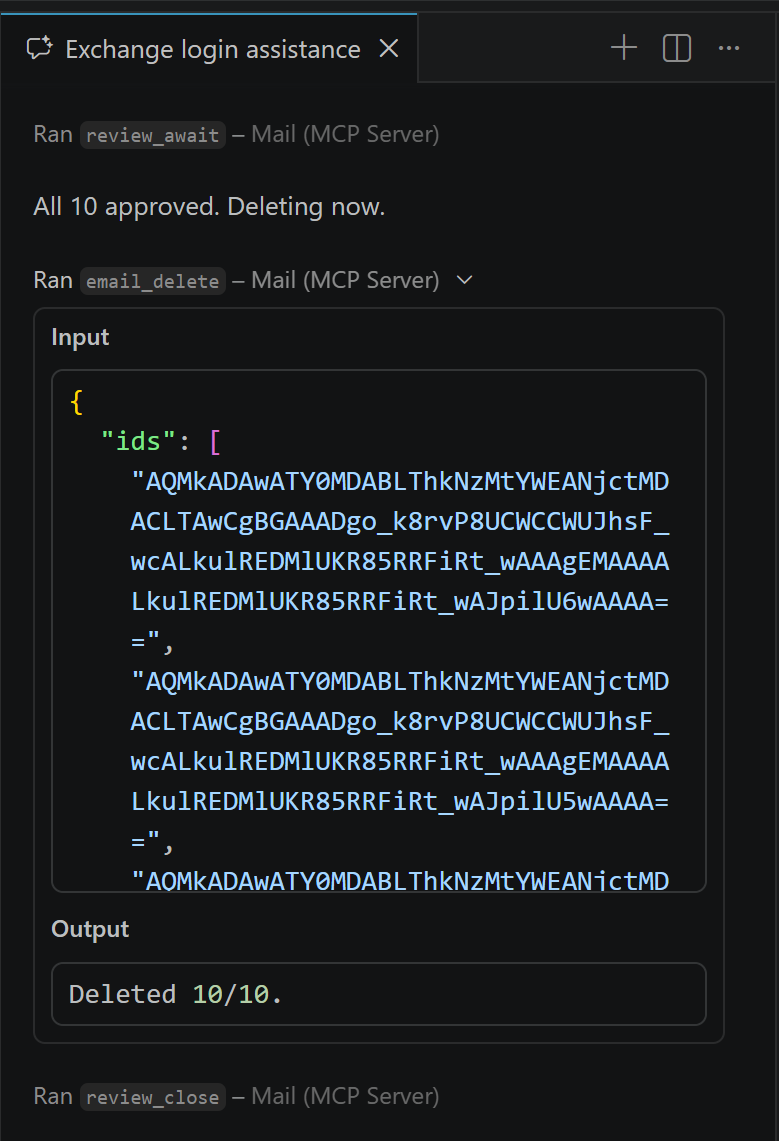This screenshot has height=1141, width=779.
Task: Select the Exchange login assistance tab
Action: coord(211,49)
